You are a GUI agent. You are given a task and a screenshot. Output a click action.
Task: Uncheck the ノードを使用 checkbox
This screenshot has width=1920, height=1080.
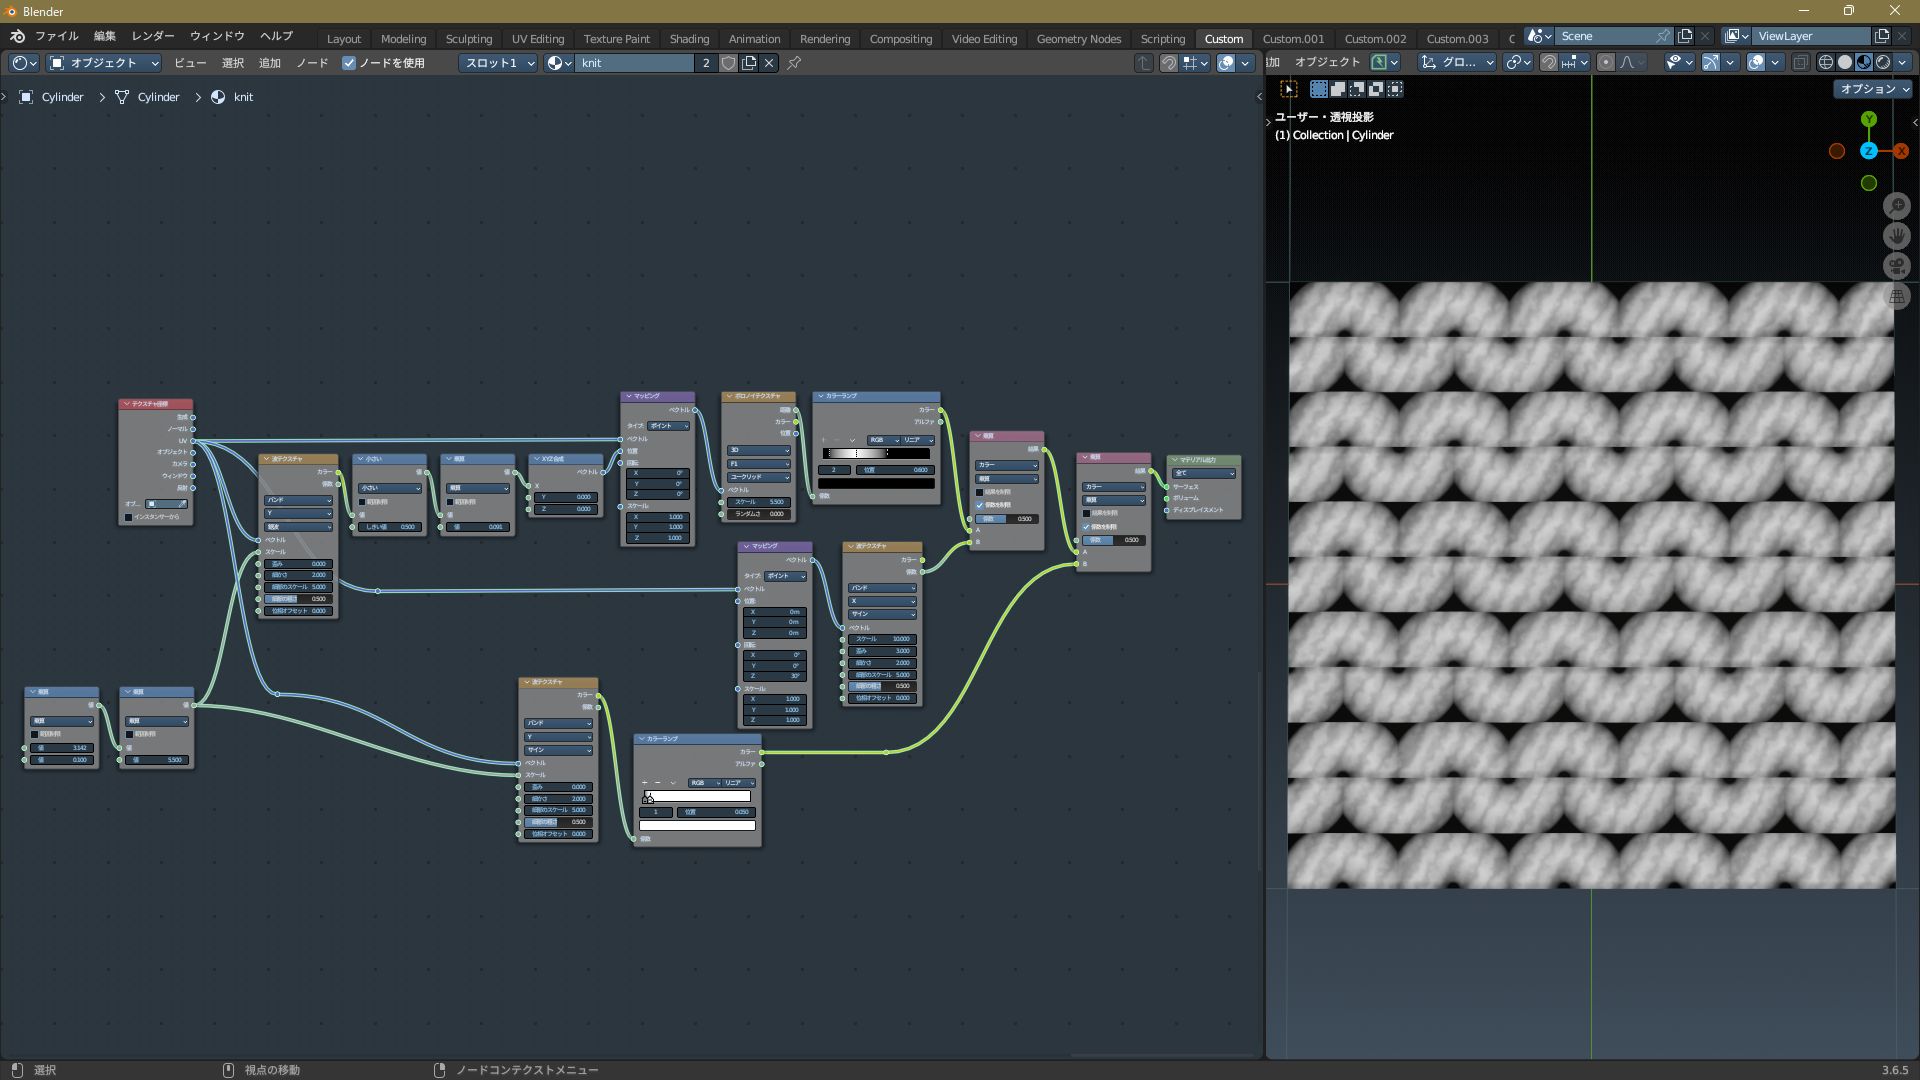tap(349, 63)
